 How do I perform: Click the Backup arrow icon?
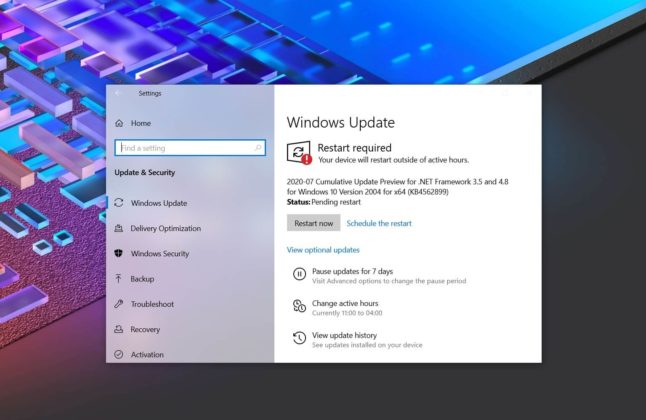click(x=119, y=279)
